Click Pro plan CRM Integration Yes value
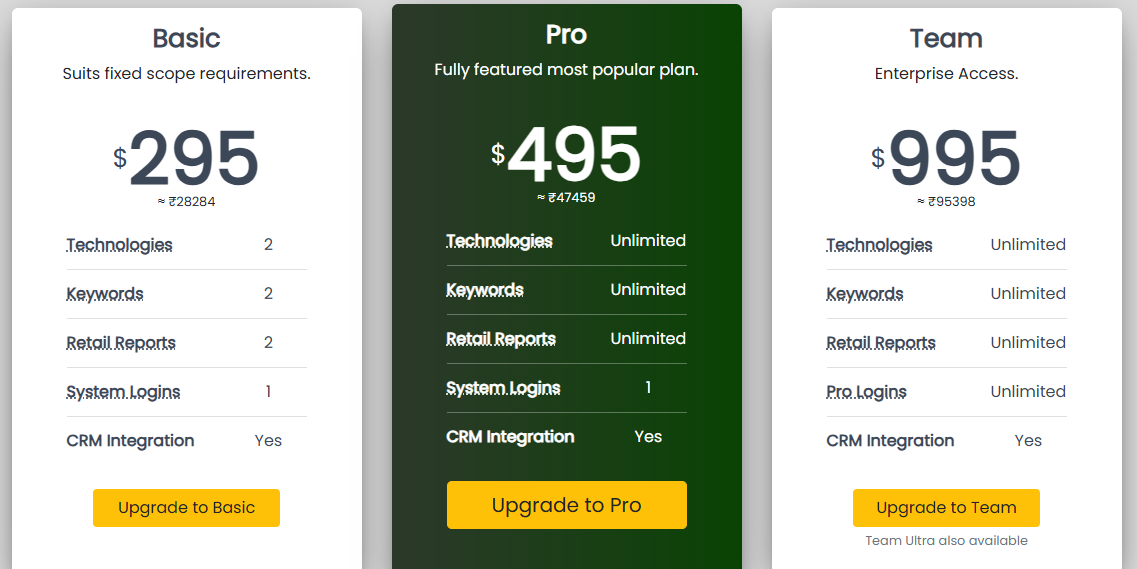The image size is (1137, 569). click(x=648, y=436)
